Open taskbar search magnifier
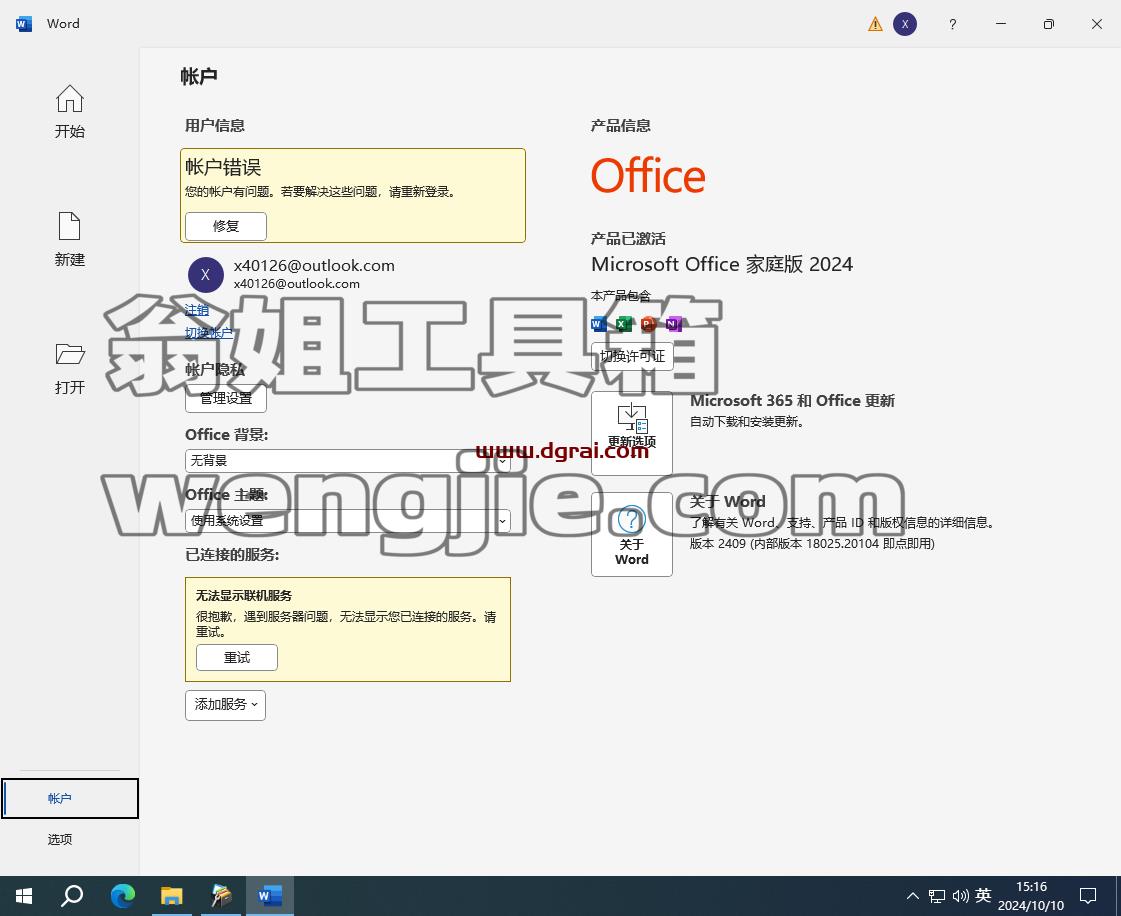Viewport: 1121px width, 916px height. pos(72,896)
